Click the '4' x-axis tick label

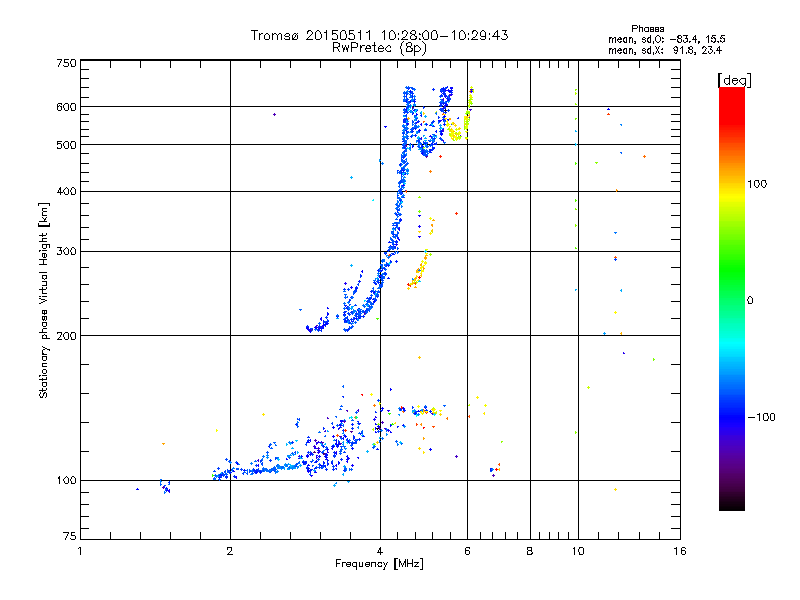tap(380, 551)
